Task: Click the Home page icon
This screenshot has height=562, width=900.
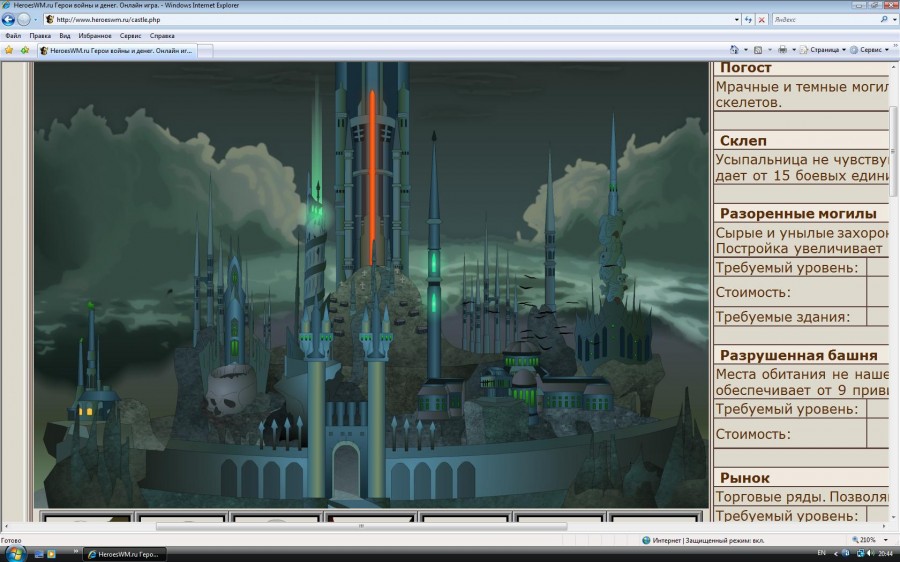Action: coord(734,50)
